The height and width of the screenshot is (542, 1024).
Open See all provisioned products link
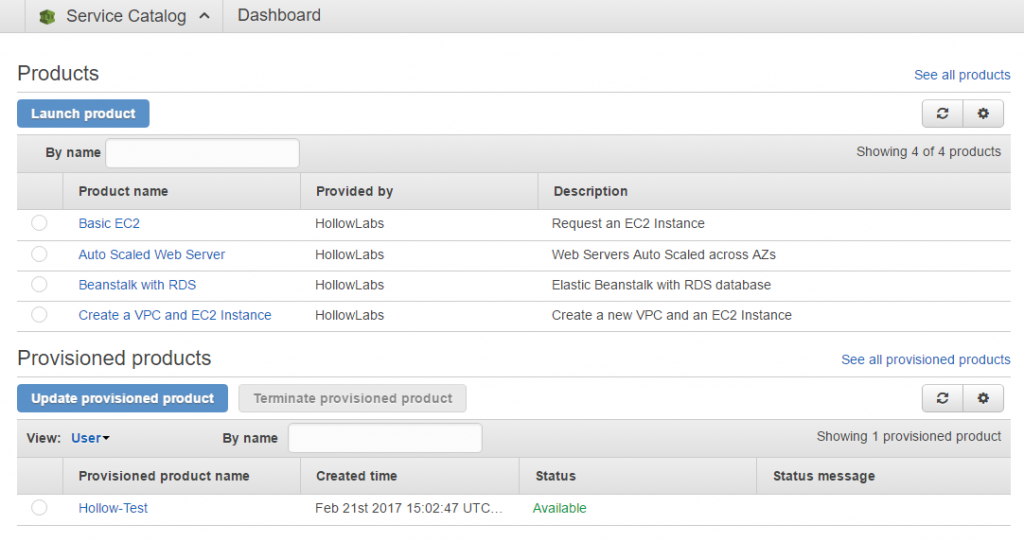925,360
